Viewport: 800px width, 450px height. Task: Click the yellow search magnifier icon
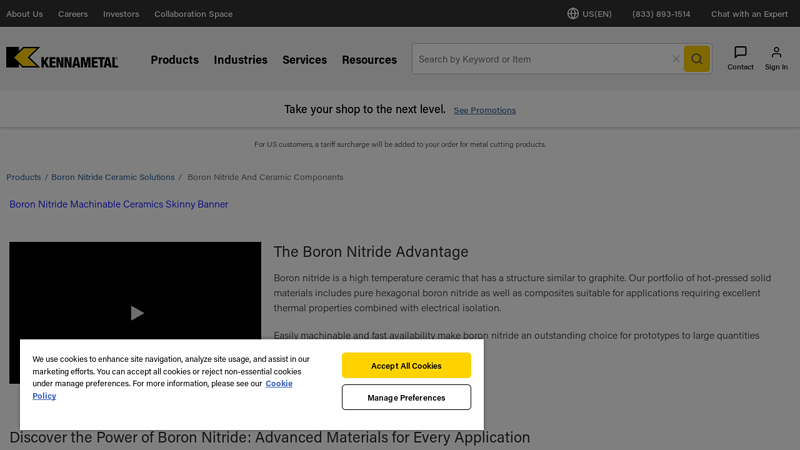[696, 59]
